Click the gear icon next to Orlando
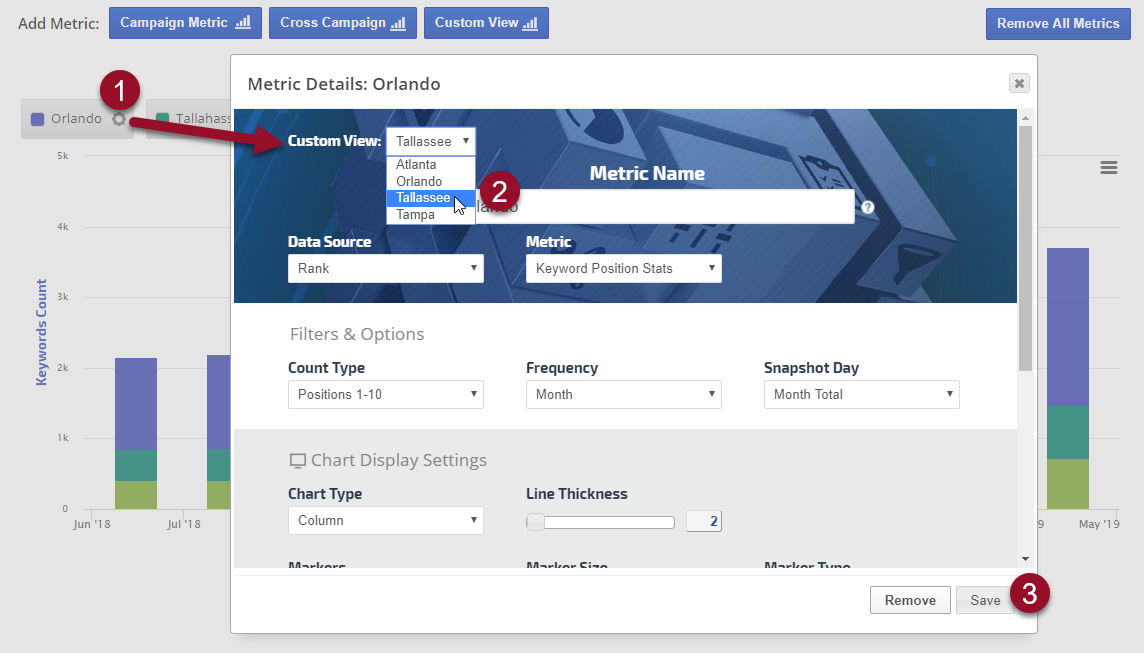The image size is (1144, 653). click(x=119, y=119)
